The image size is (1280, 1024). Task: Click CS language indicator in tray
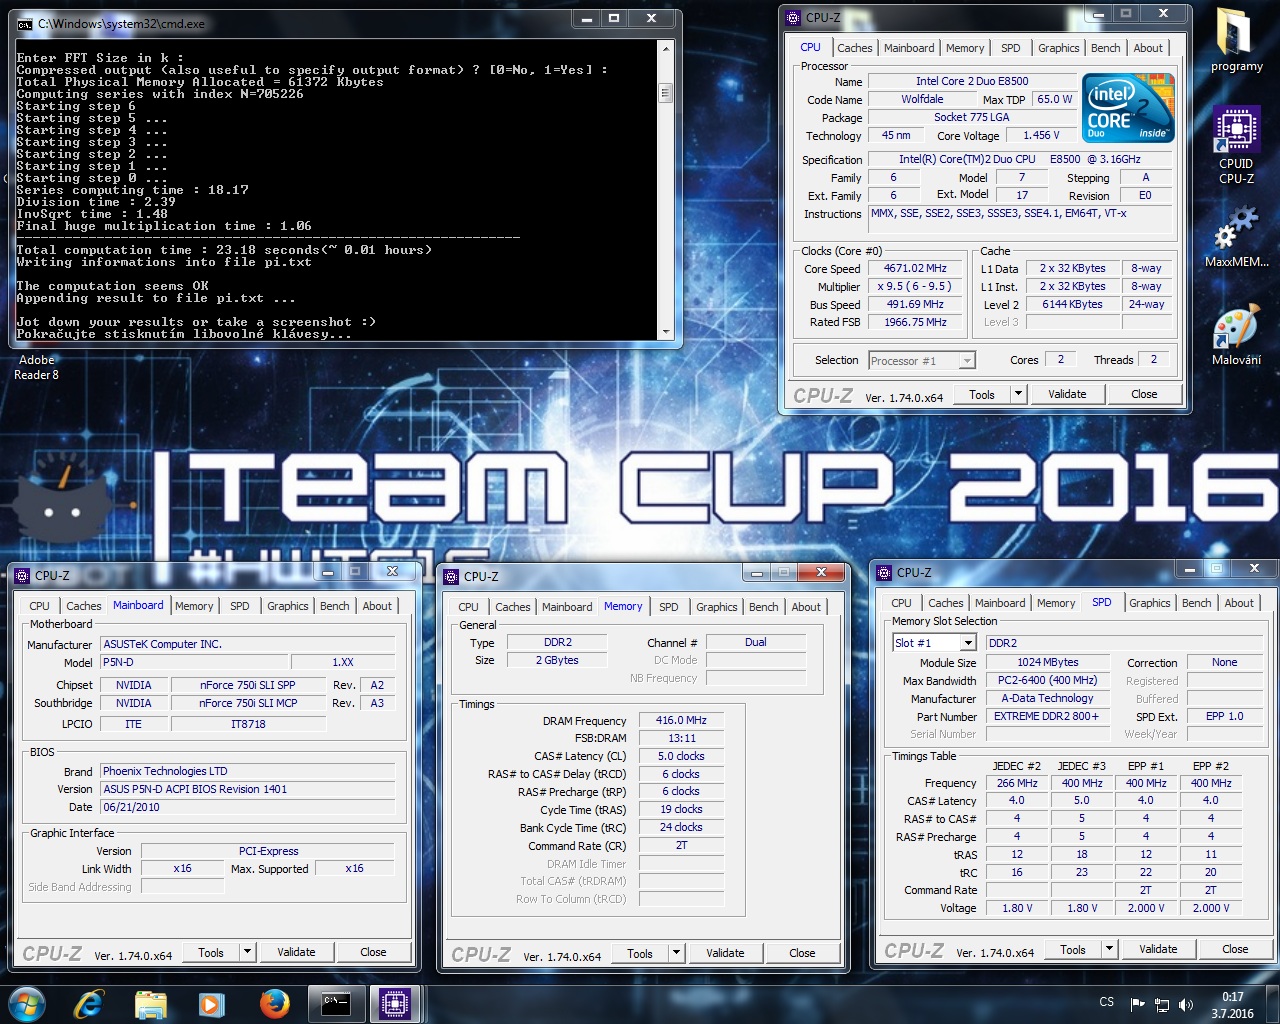point(1106,1002)
